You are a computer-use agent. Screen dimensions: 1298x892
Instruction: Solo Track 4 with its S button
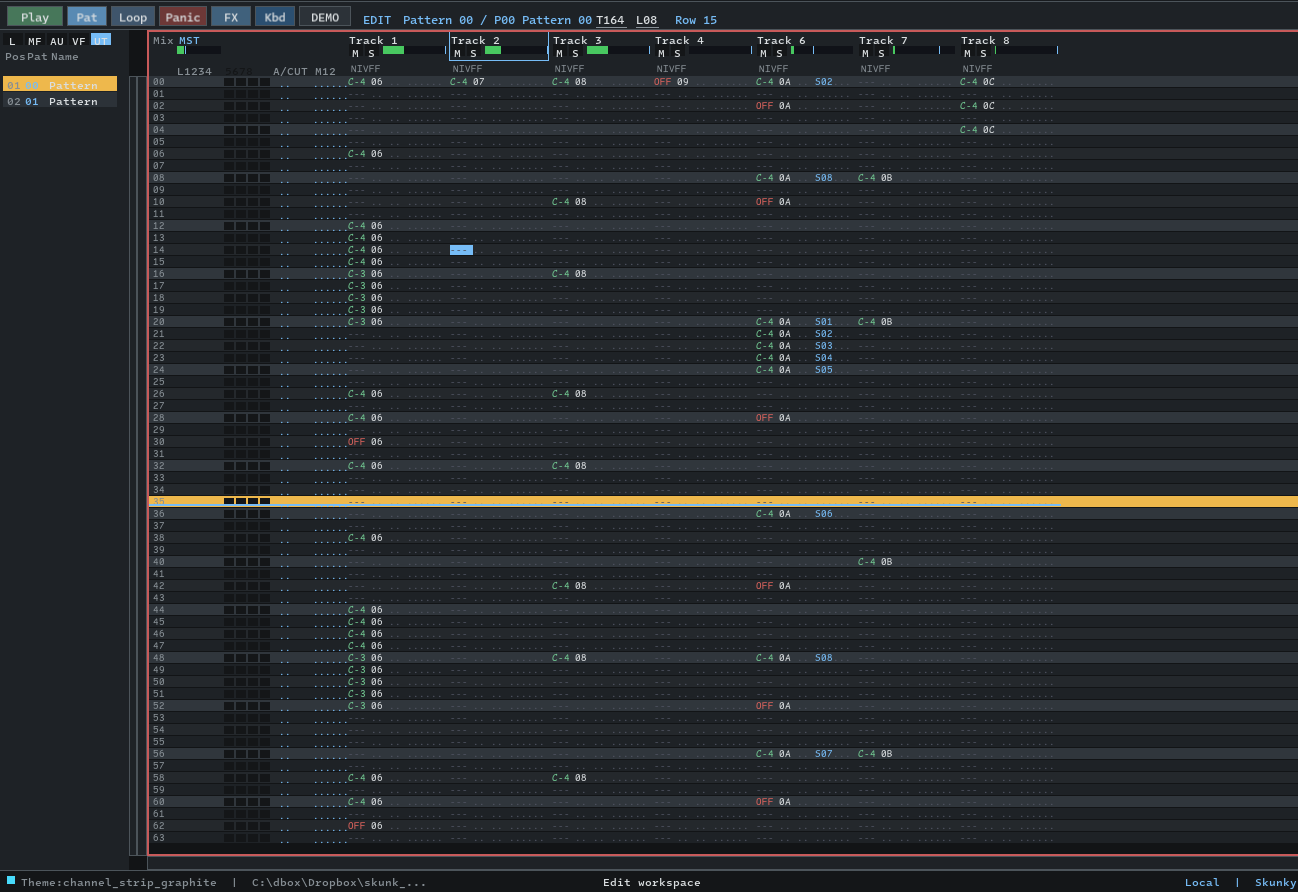(x=677, y=53)
